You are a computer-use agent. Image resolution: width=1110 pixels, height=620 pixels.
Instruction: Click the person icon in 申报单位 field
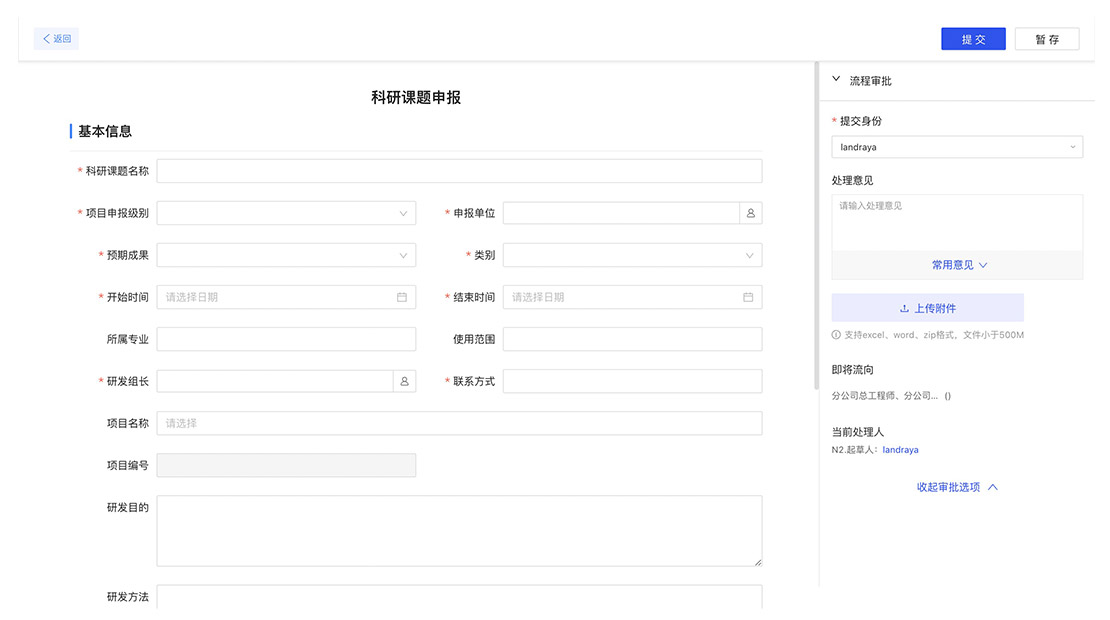point(750,213)
